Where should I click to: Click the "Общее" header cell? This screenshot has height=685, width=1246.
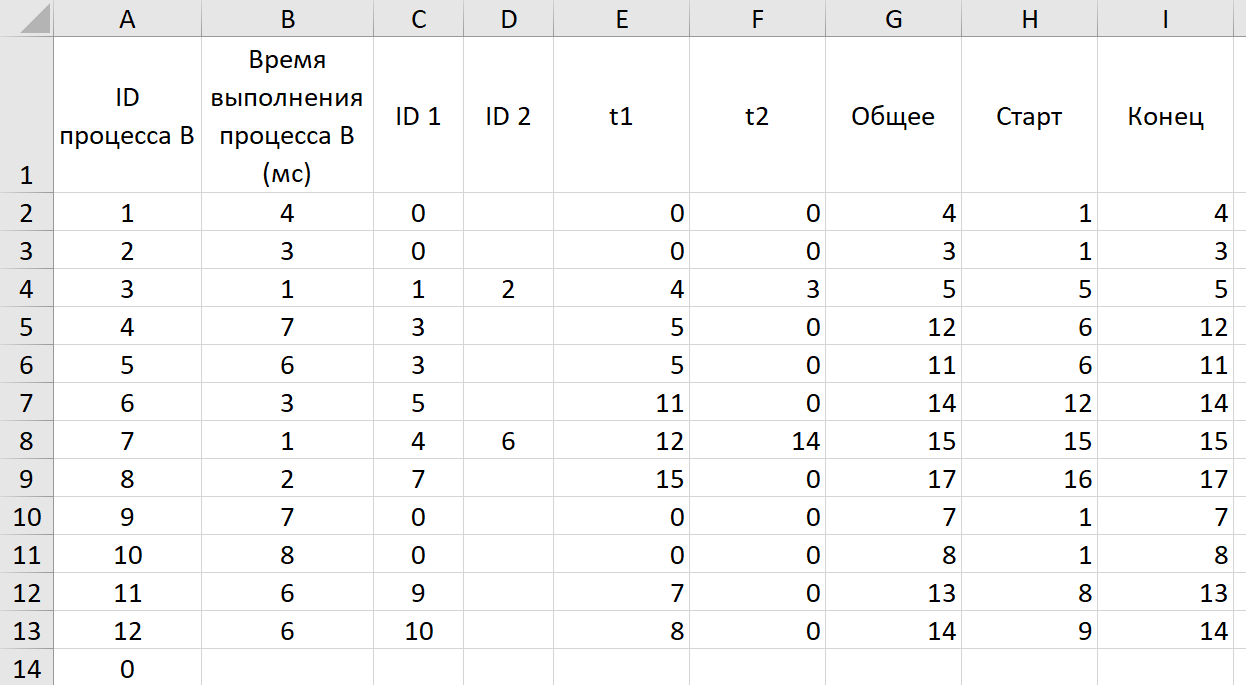coord(893,116)
